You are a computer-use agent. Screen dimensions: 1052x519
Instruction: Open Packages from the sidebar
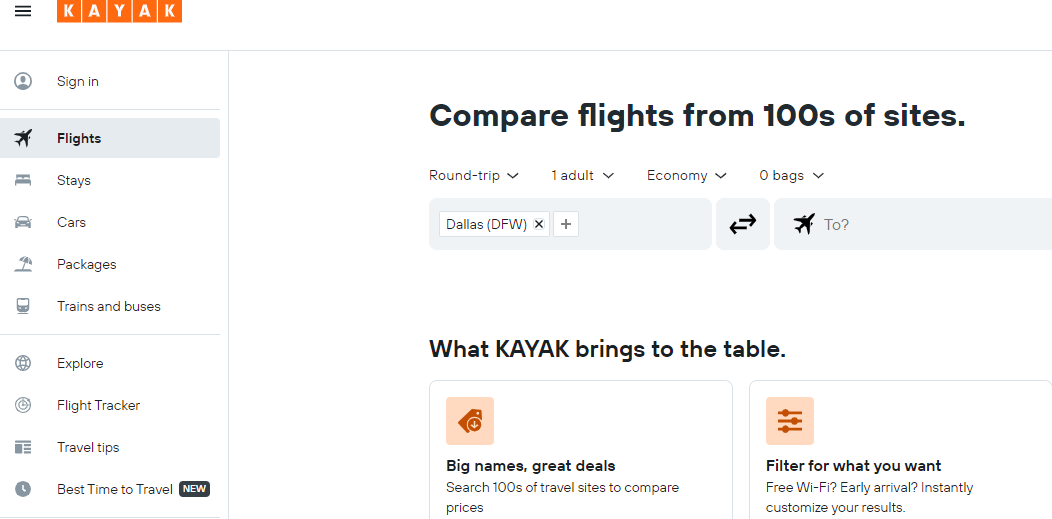click(x=86, y=264)
